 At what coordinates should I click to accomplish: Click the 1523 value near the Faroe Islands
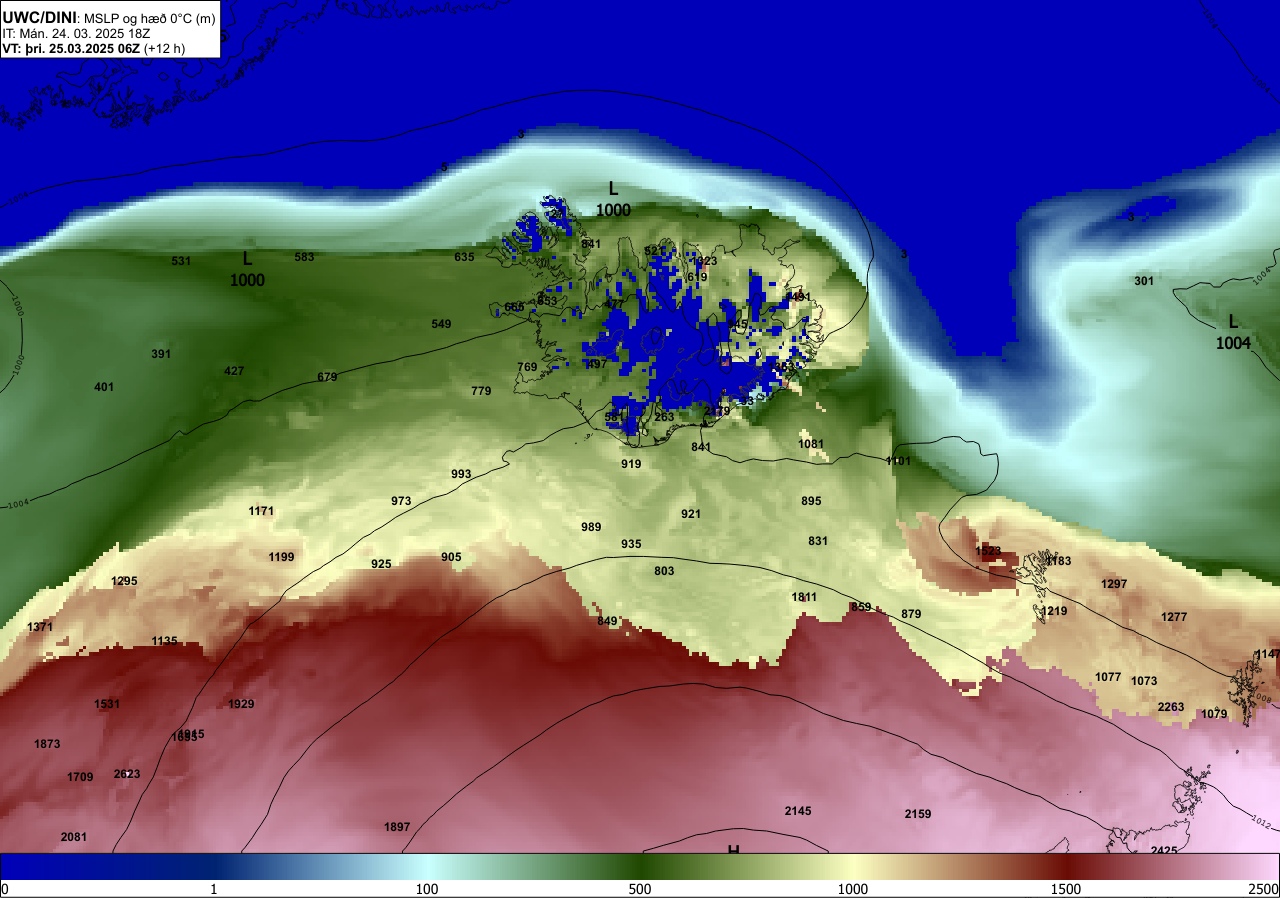[x=988, y=551]
